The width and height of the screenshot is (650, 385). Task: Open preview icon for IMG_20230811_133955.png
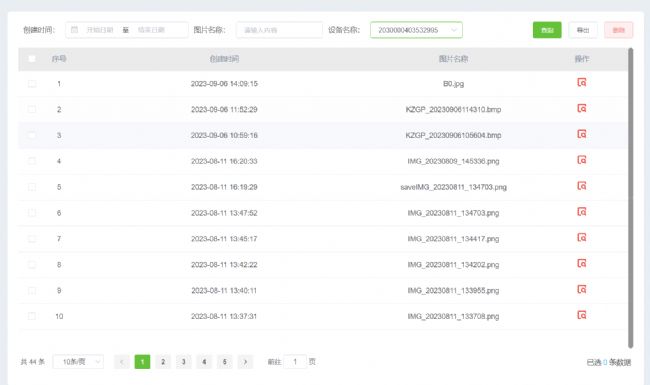(x=582, y=289)
